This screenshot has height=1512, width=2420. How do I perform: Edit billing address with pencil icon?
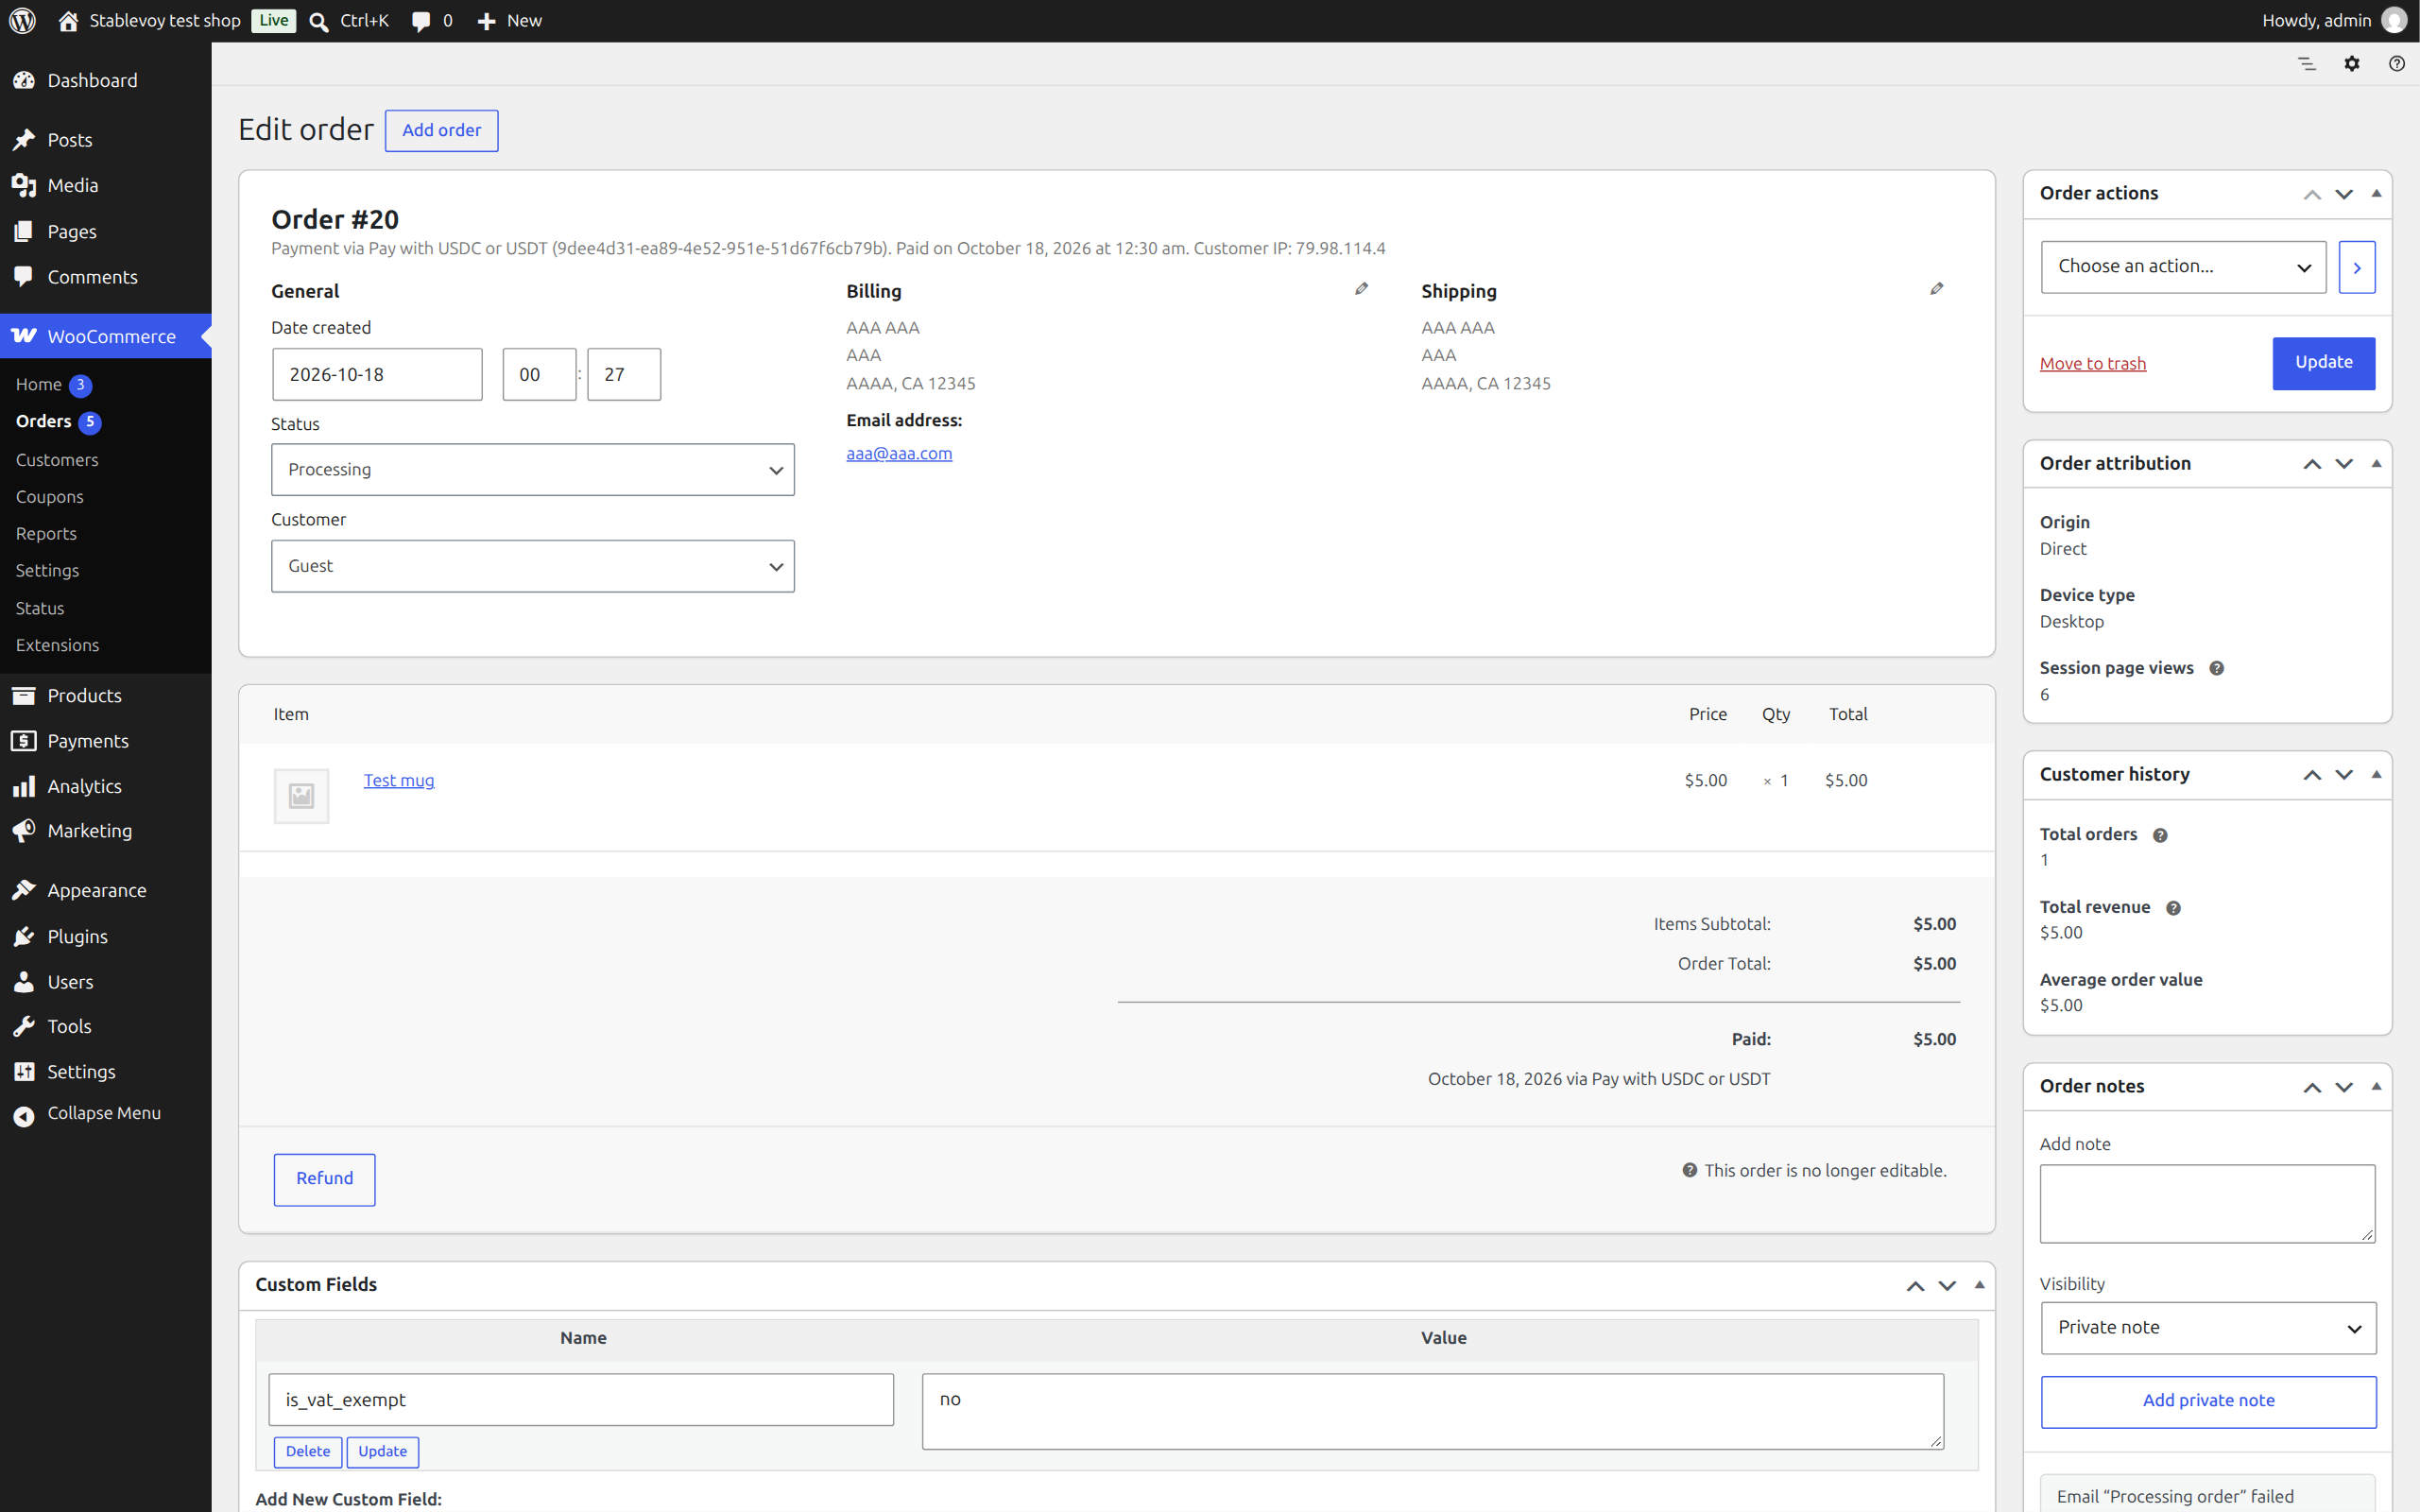[1361, 289]
